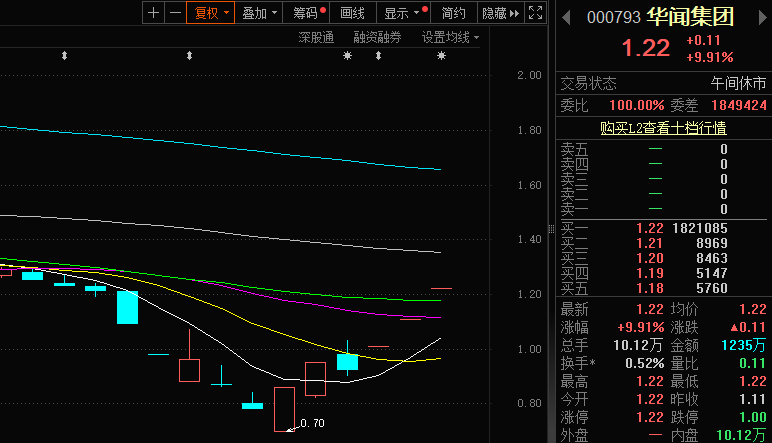This screenshot has width=772, height=443.
Task: Select the 画线 drawing tool
Action: (x=353, y=13)
